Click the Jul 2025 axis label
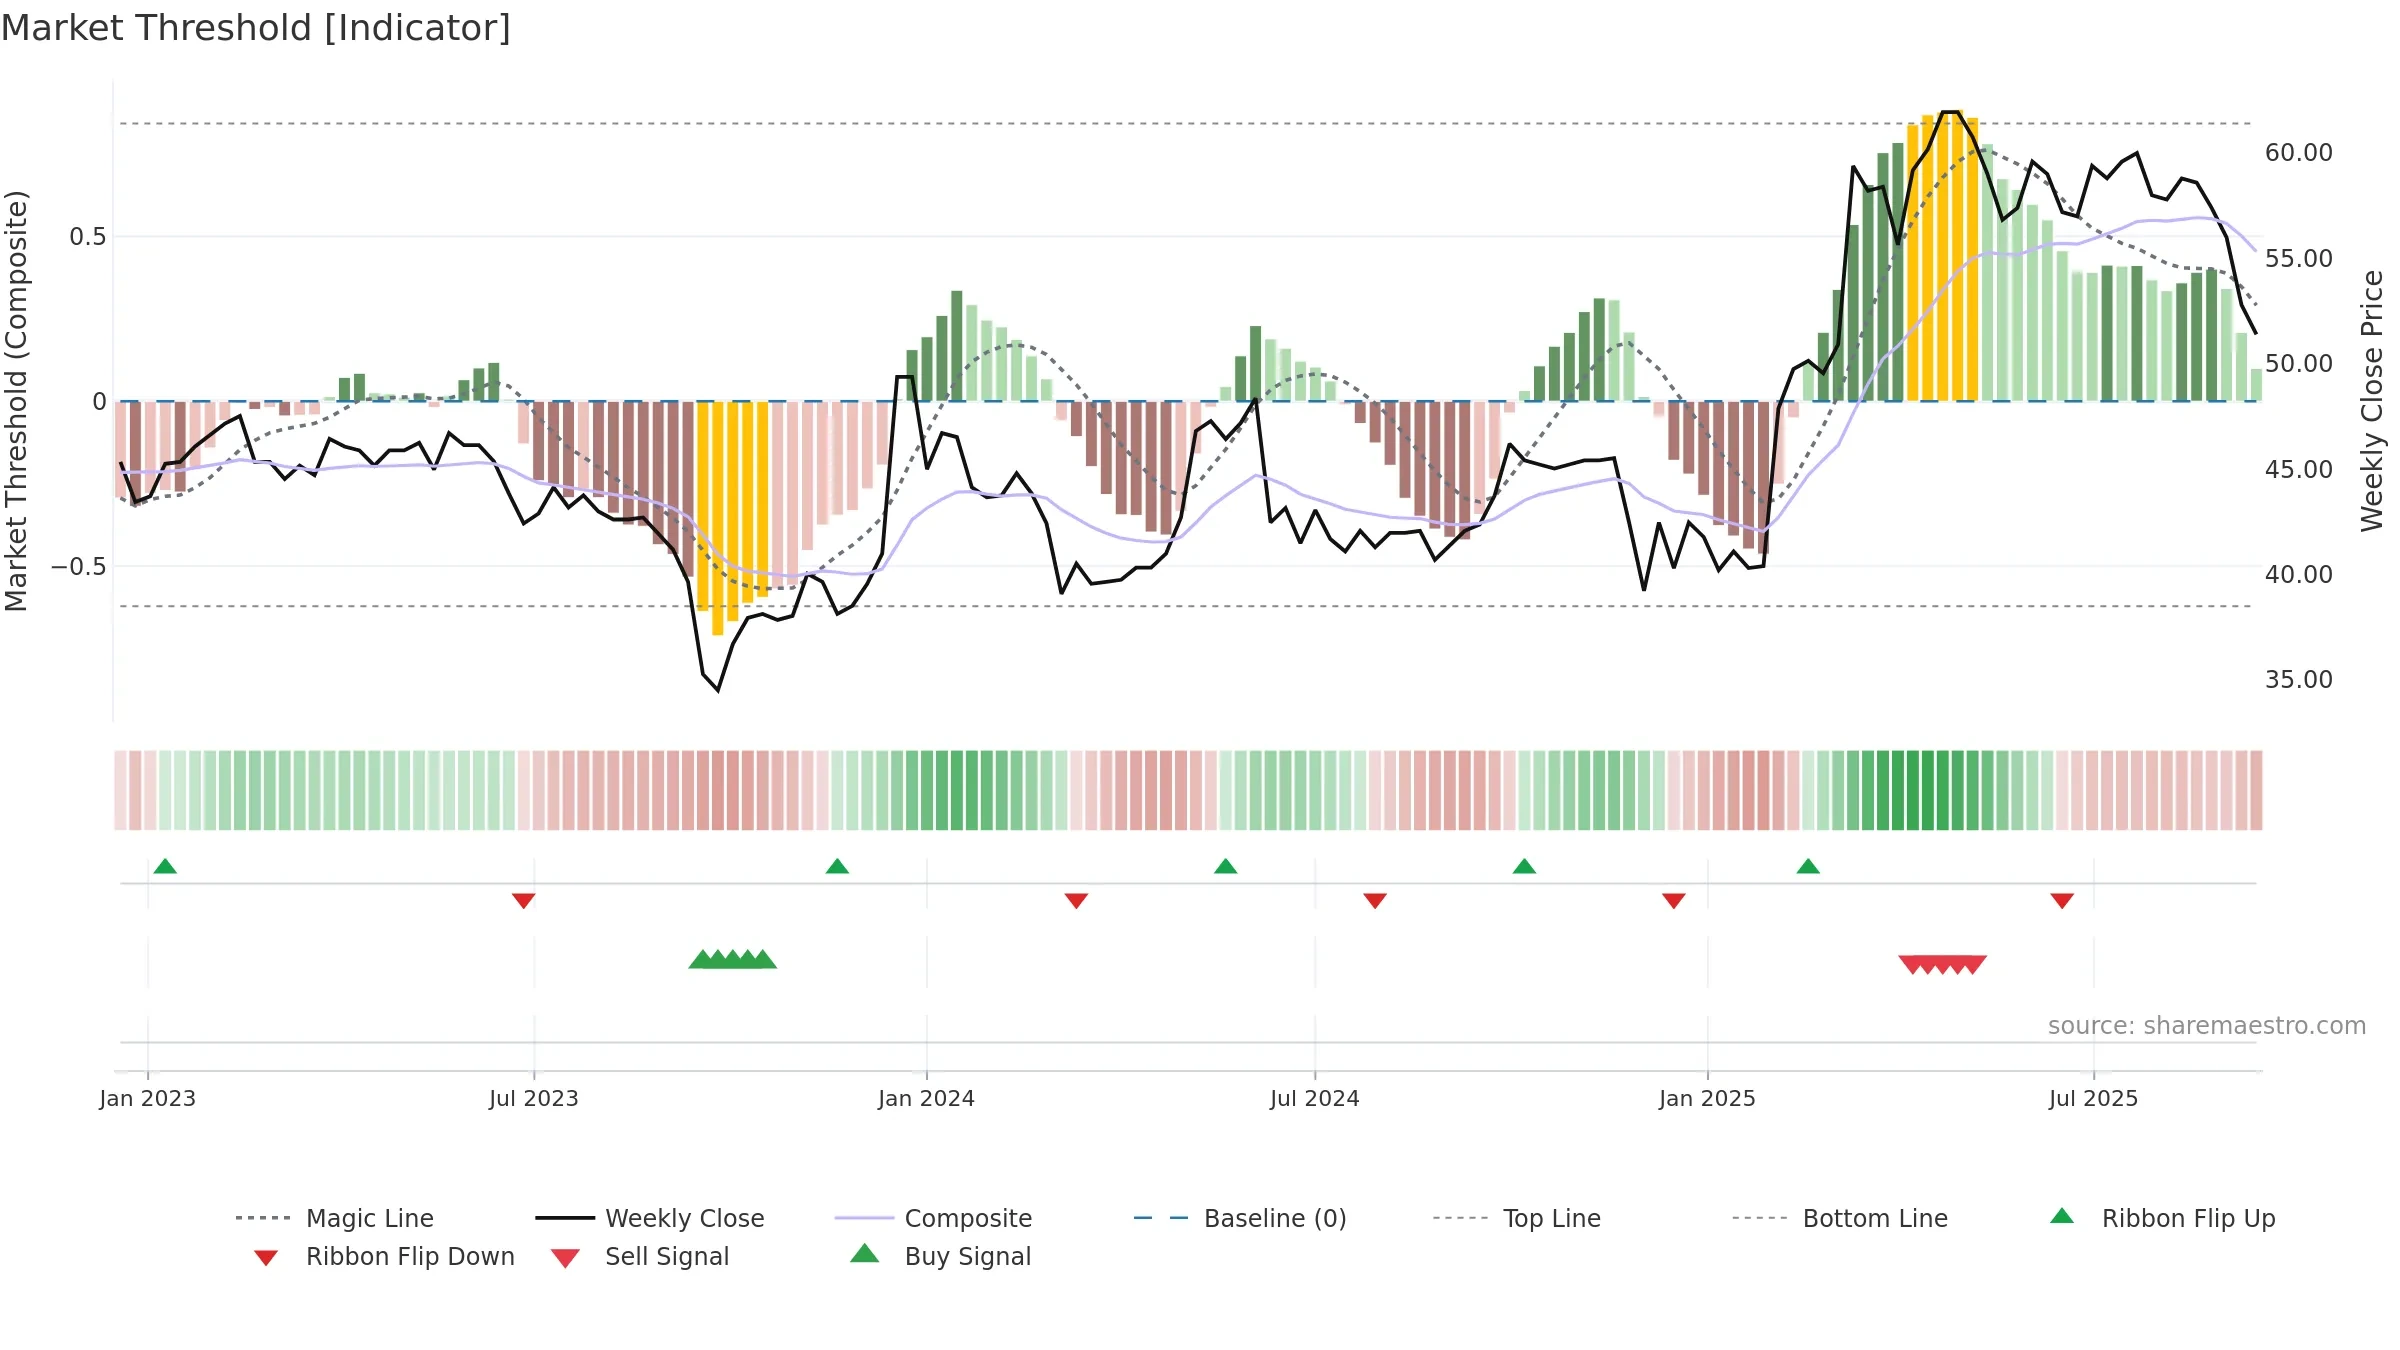This screenshot has width=2400, height=1350. (x=2094, y=1099)
